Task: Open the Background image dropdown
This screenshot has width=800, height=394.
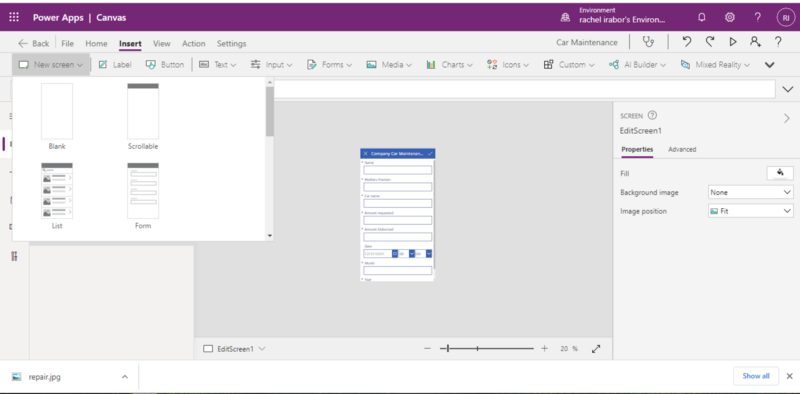Action: click(x=751, y=192)
